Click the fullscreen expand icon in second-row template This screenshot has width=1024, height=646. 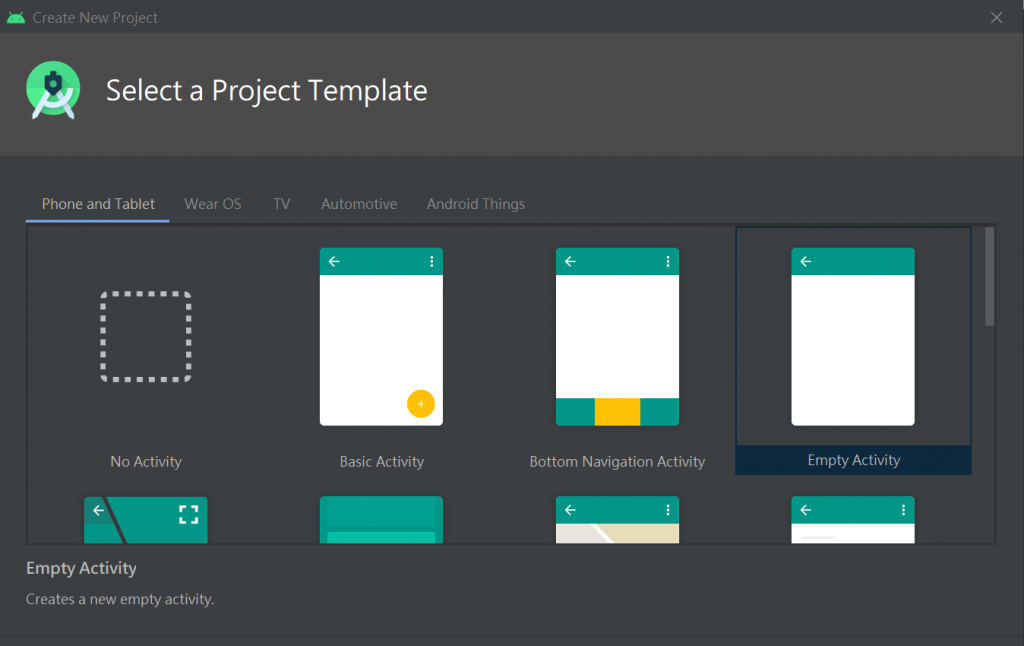point(188,515)
